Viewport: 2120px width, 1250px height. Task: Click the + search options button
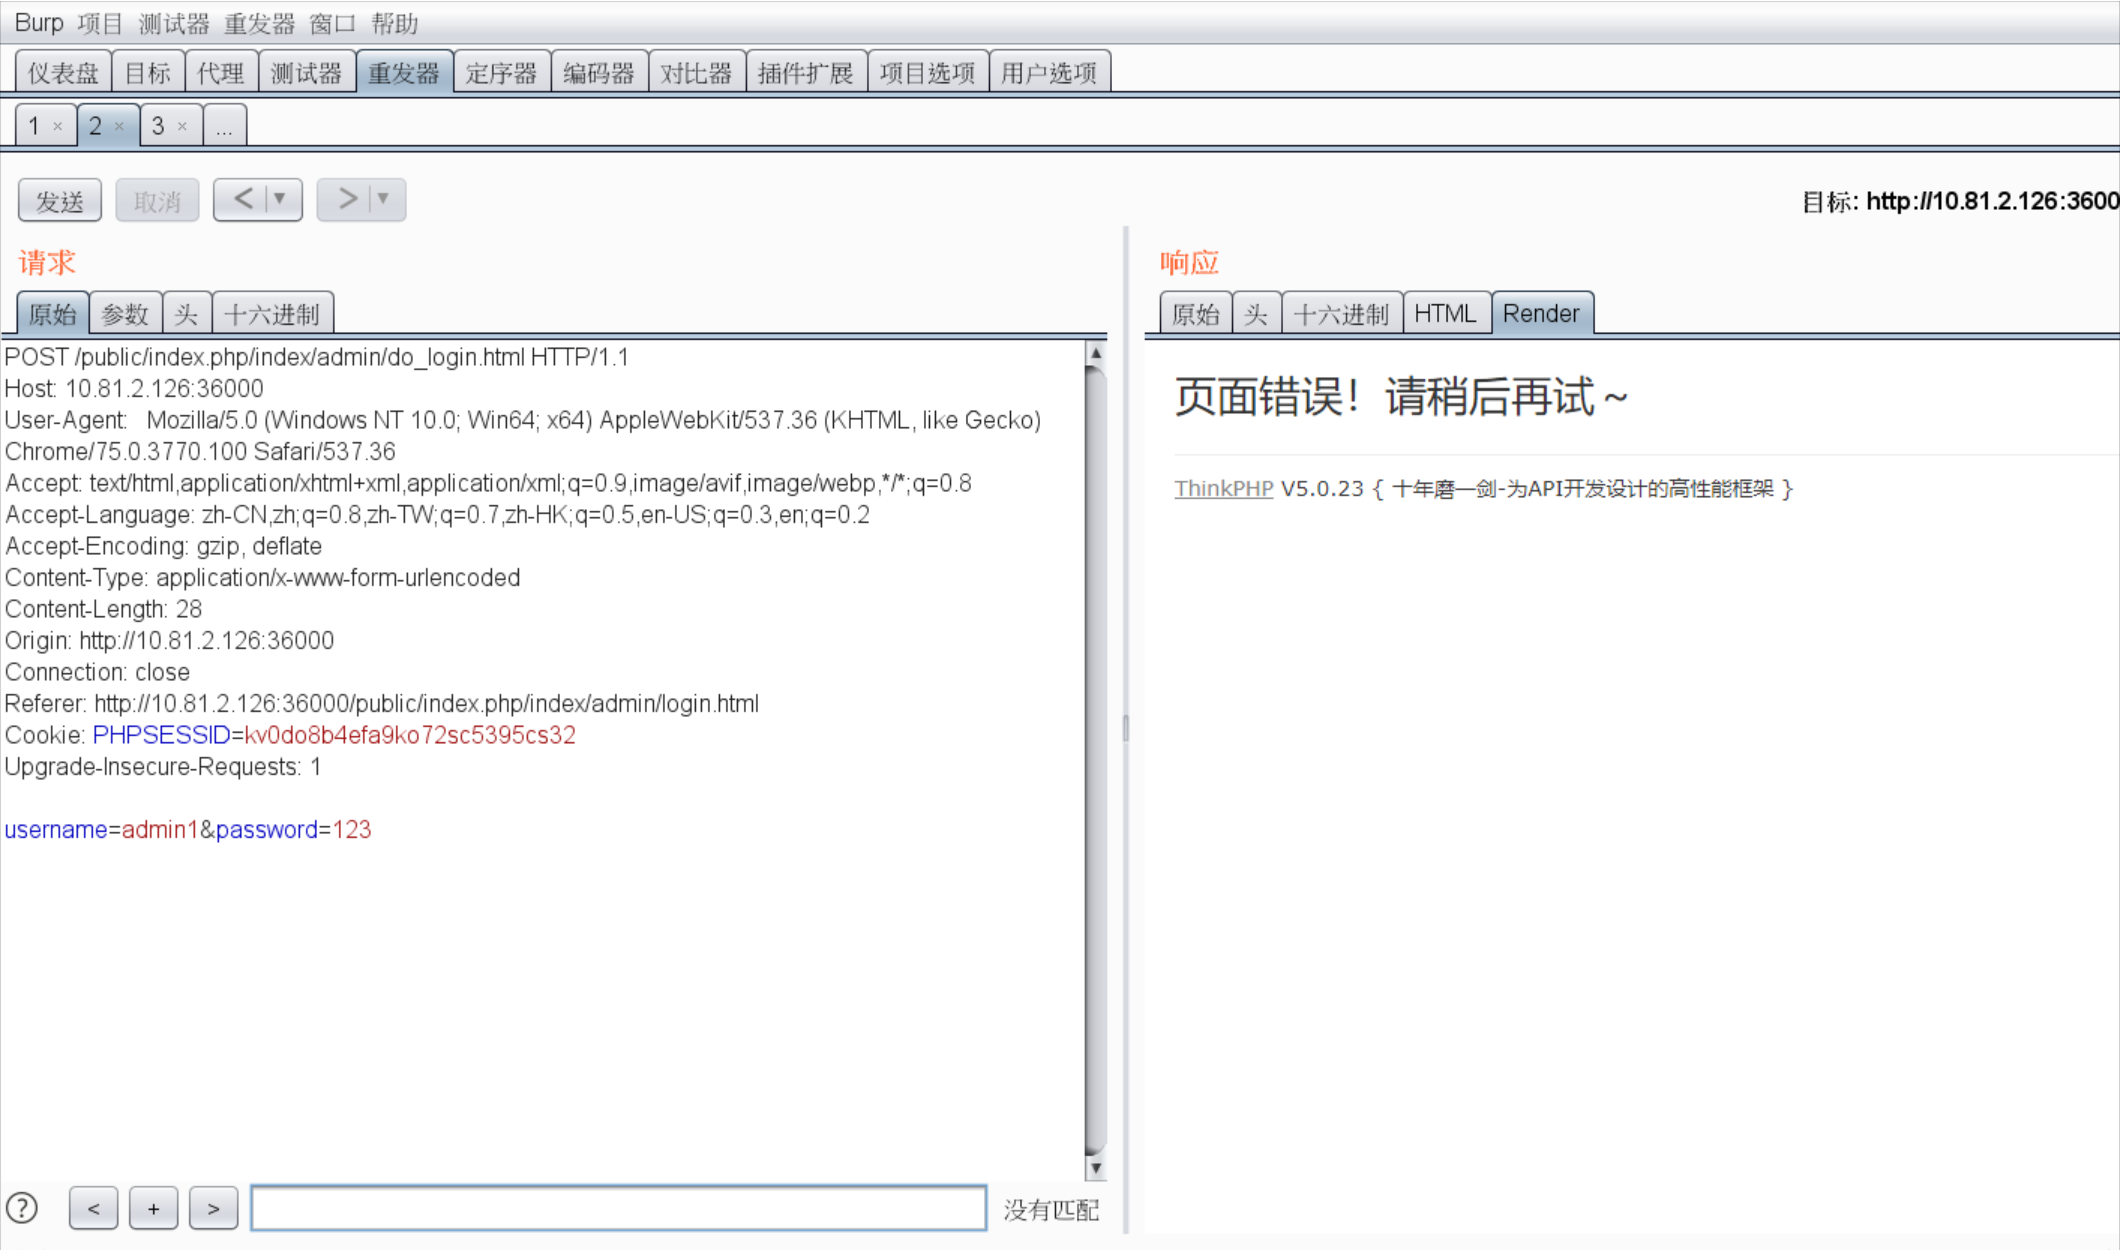[154, 1208]
